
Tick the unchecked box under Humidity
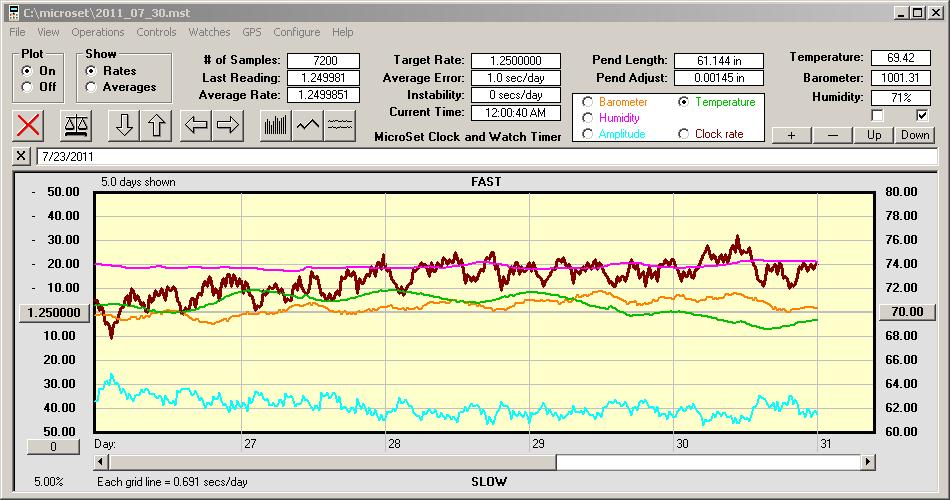[877, 115]
